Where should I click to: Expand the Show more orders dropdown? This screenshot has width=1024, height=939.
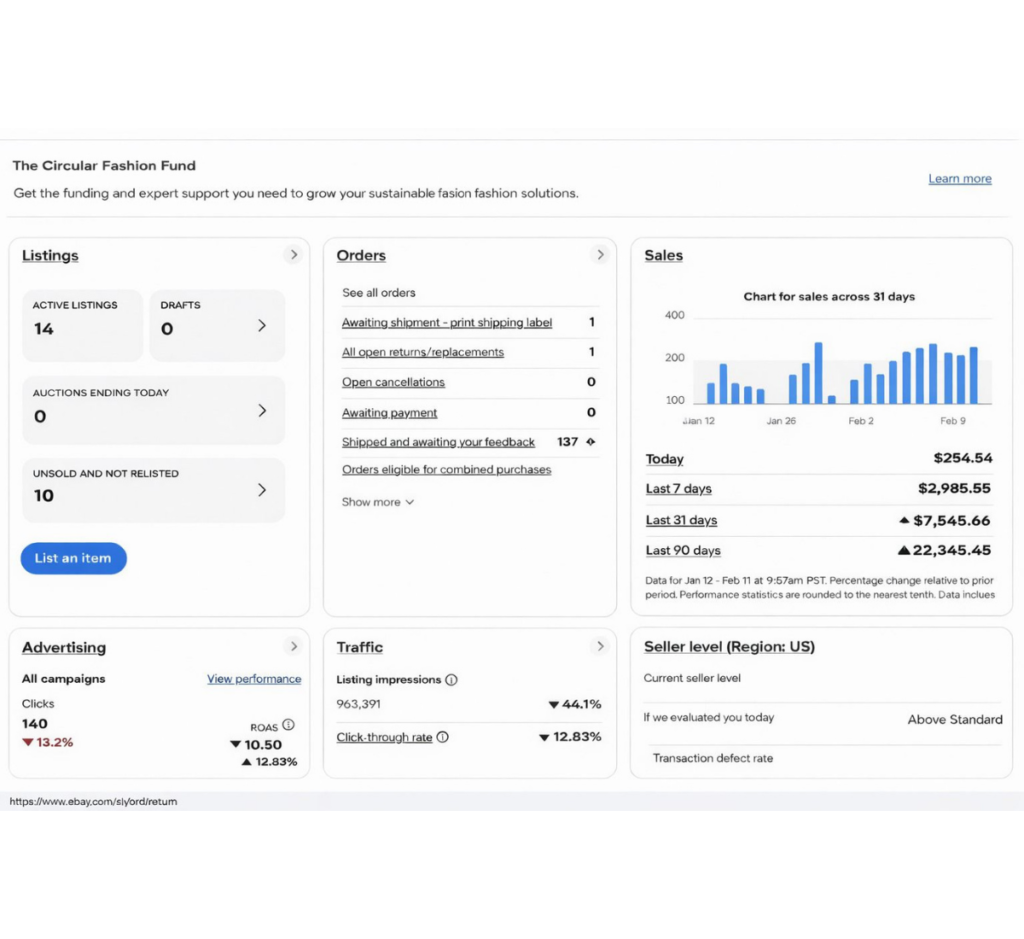(x=377, y=502)
